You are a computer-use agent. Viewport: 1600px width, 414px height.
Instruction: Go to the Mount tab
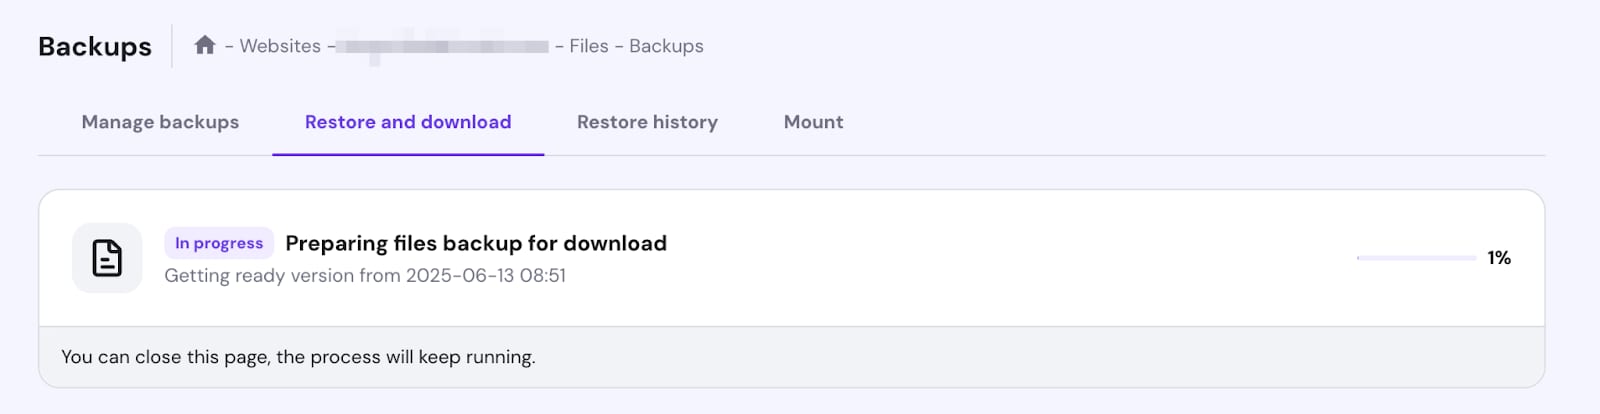click(813, 122)
